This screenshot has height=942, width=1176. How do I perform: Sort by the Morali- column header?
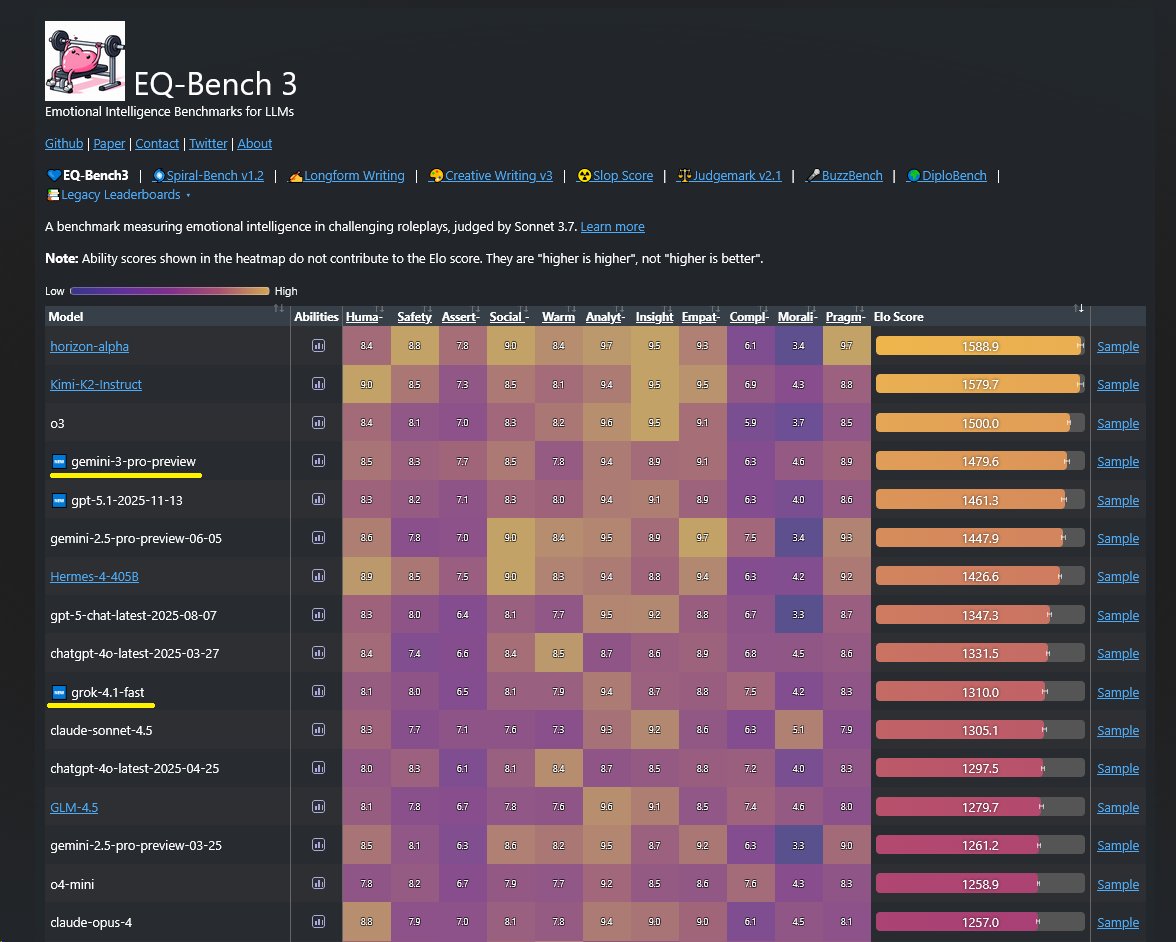point(797,316)
